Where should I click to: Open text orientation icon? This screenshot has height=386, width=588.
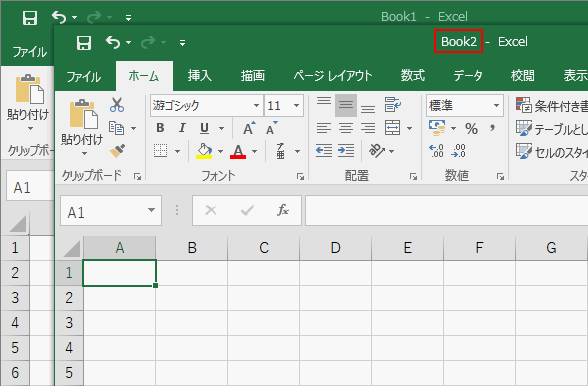coord(377,150)
